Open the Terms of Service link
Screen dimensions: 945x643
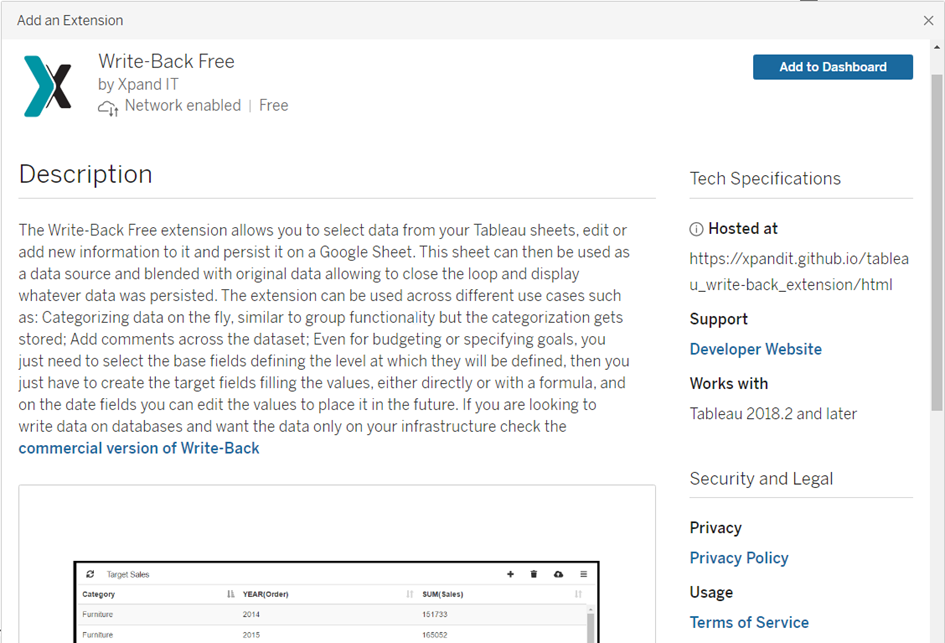(x=749, y=623)
